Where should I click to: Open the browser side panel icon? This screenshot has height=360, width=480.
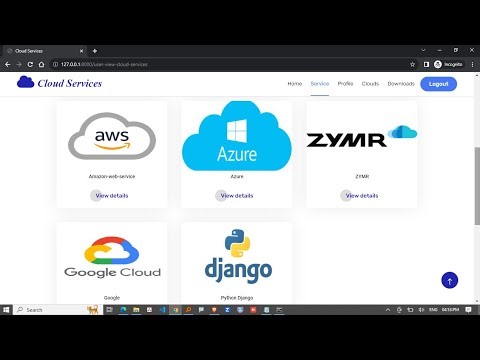(x=426, y=64)
